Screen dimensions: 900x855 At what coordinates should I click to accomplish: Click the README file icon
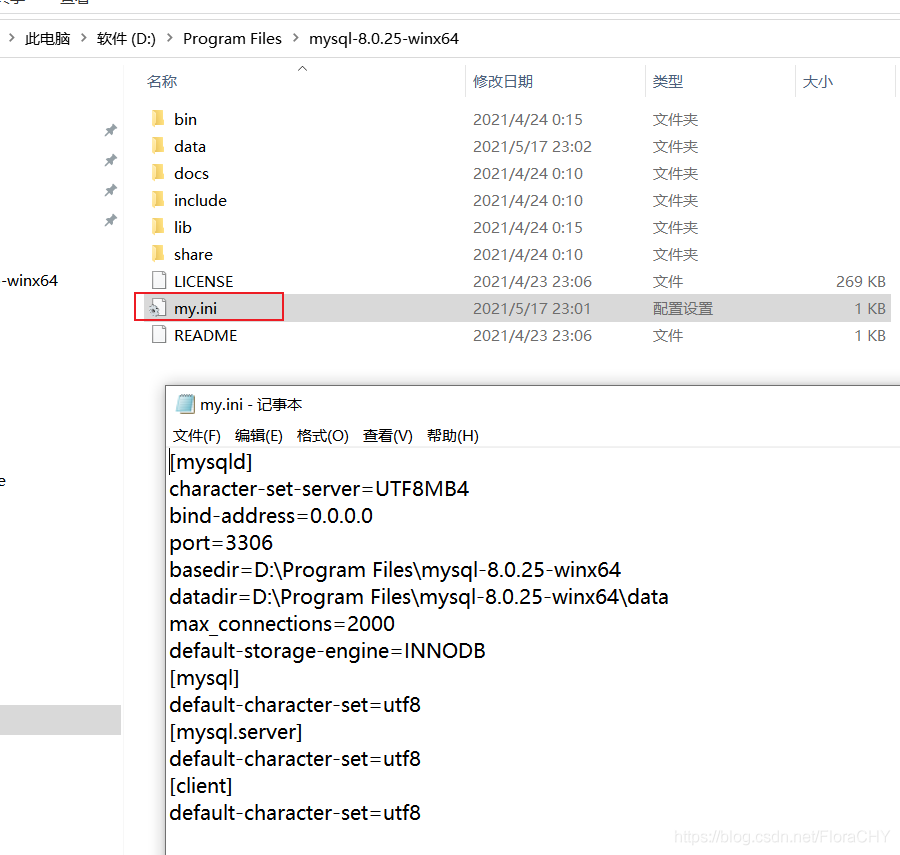point(159,335)
